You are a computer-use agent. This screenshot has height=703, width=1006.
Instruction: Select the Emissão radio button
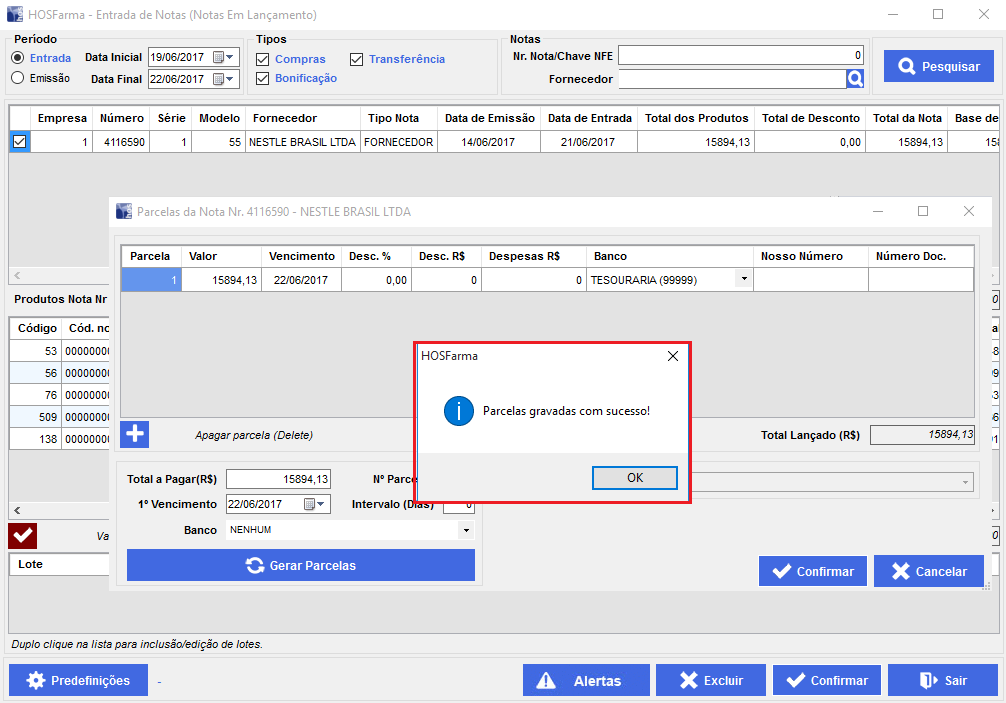click(17, 78)
